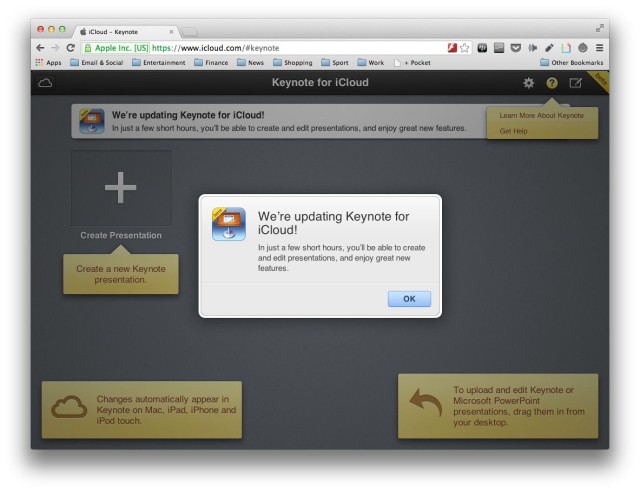This screenshot has height=492, width=640.
Task: Open the Sport bookmarks folder
Action: click(x=335, y=62)
